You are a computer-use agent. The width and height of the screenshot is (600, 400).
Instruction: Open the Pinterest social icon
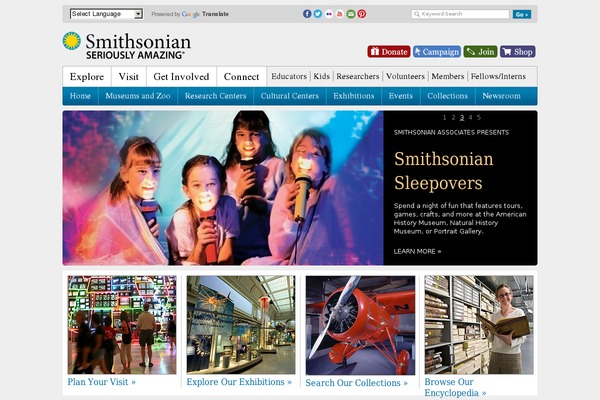[x=362, y=14]
